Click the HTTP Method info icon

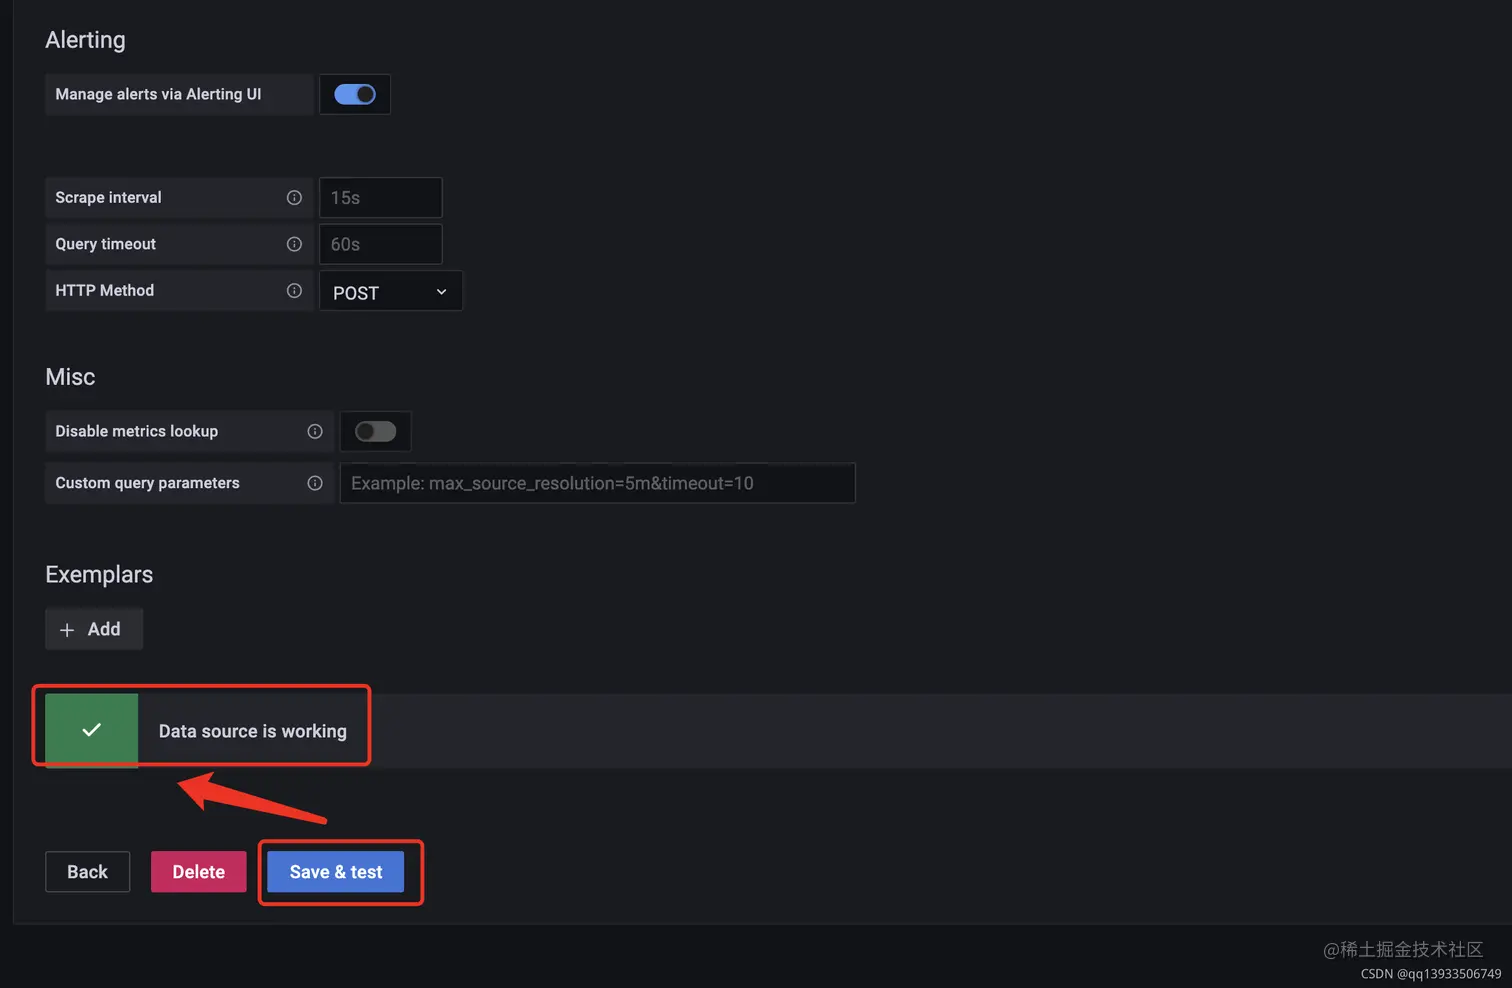pos(294,291)
